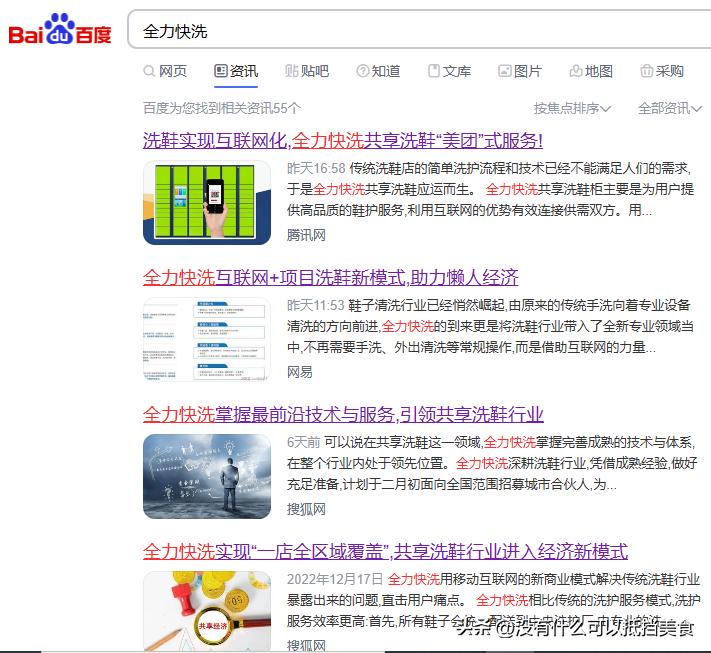The image size is (711, 653).
Task: Click the timestamp 昨天16:58
Action: tap(316, 168)
